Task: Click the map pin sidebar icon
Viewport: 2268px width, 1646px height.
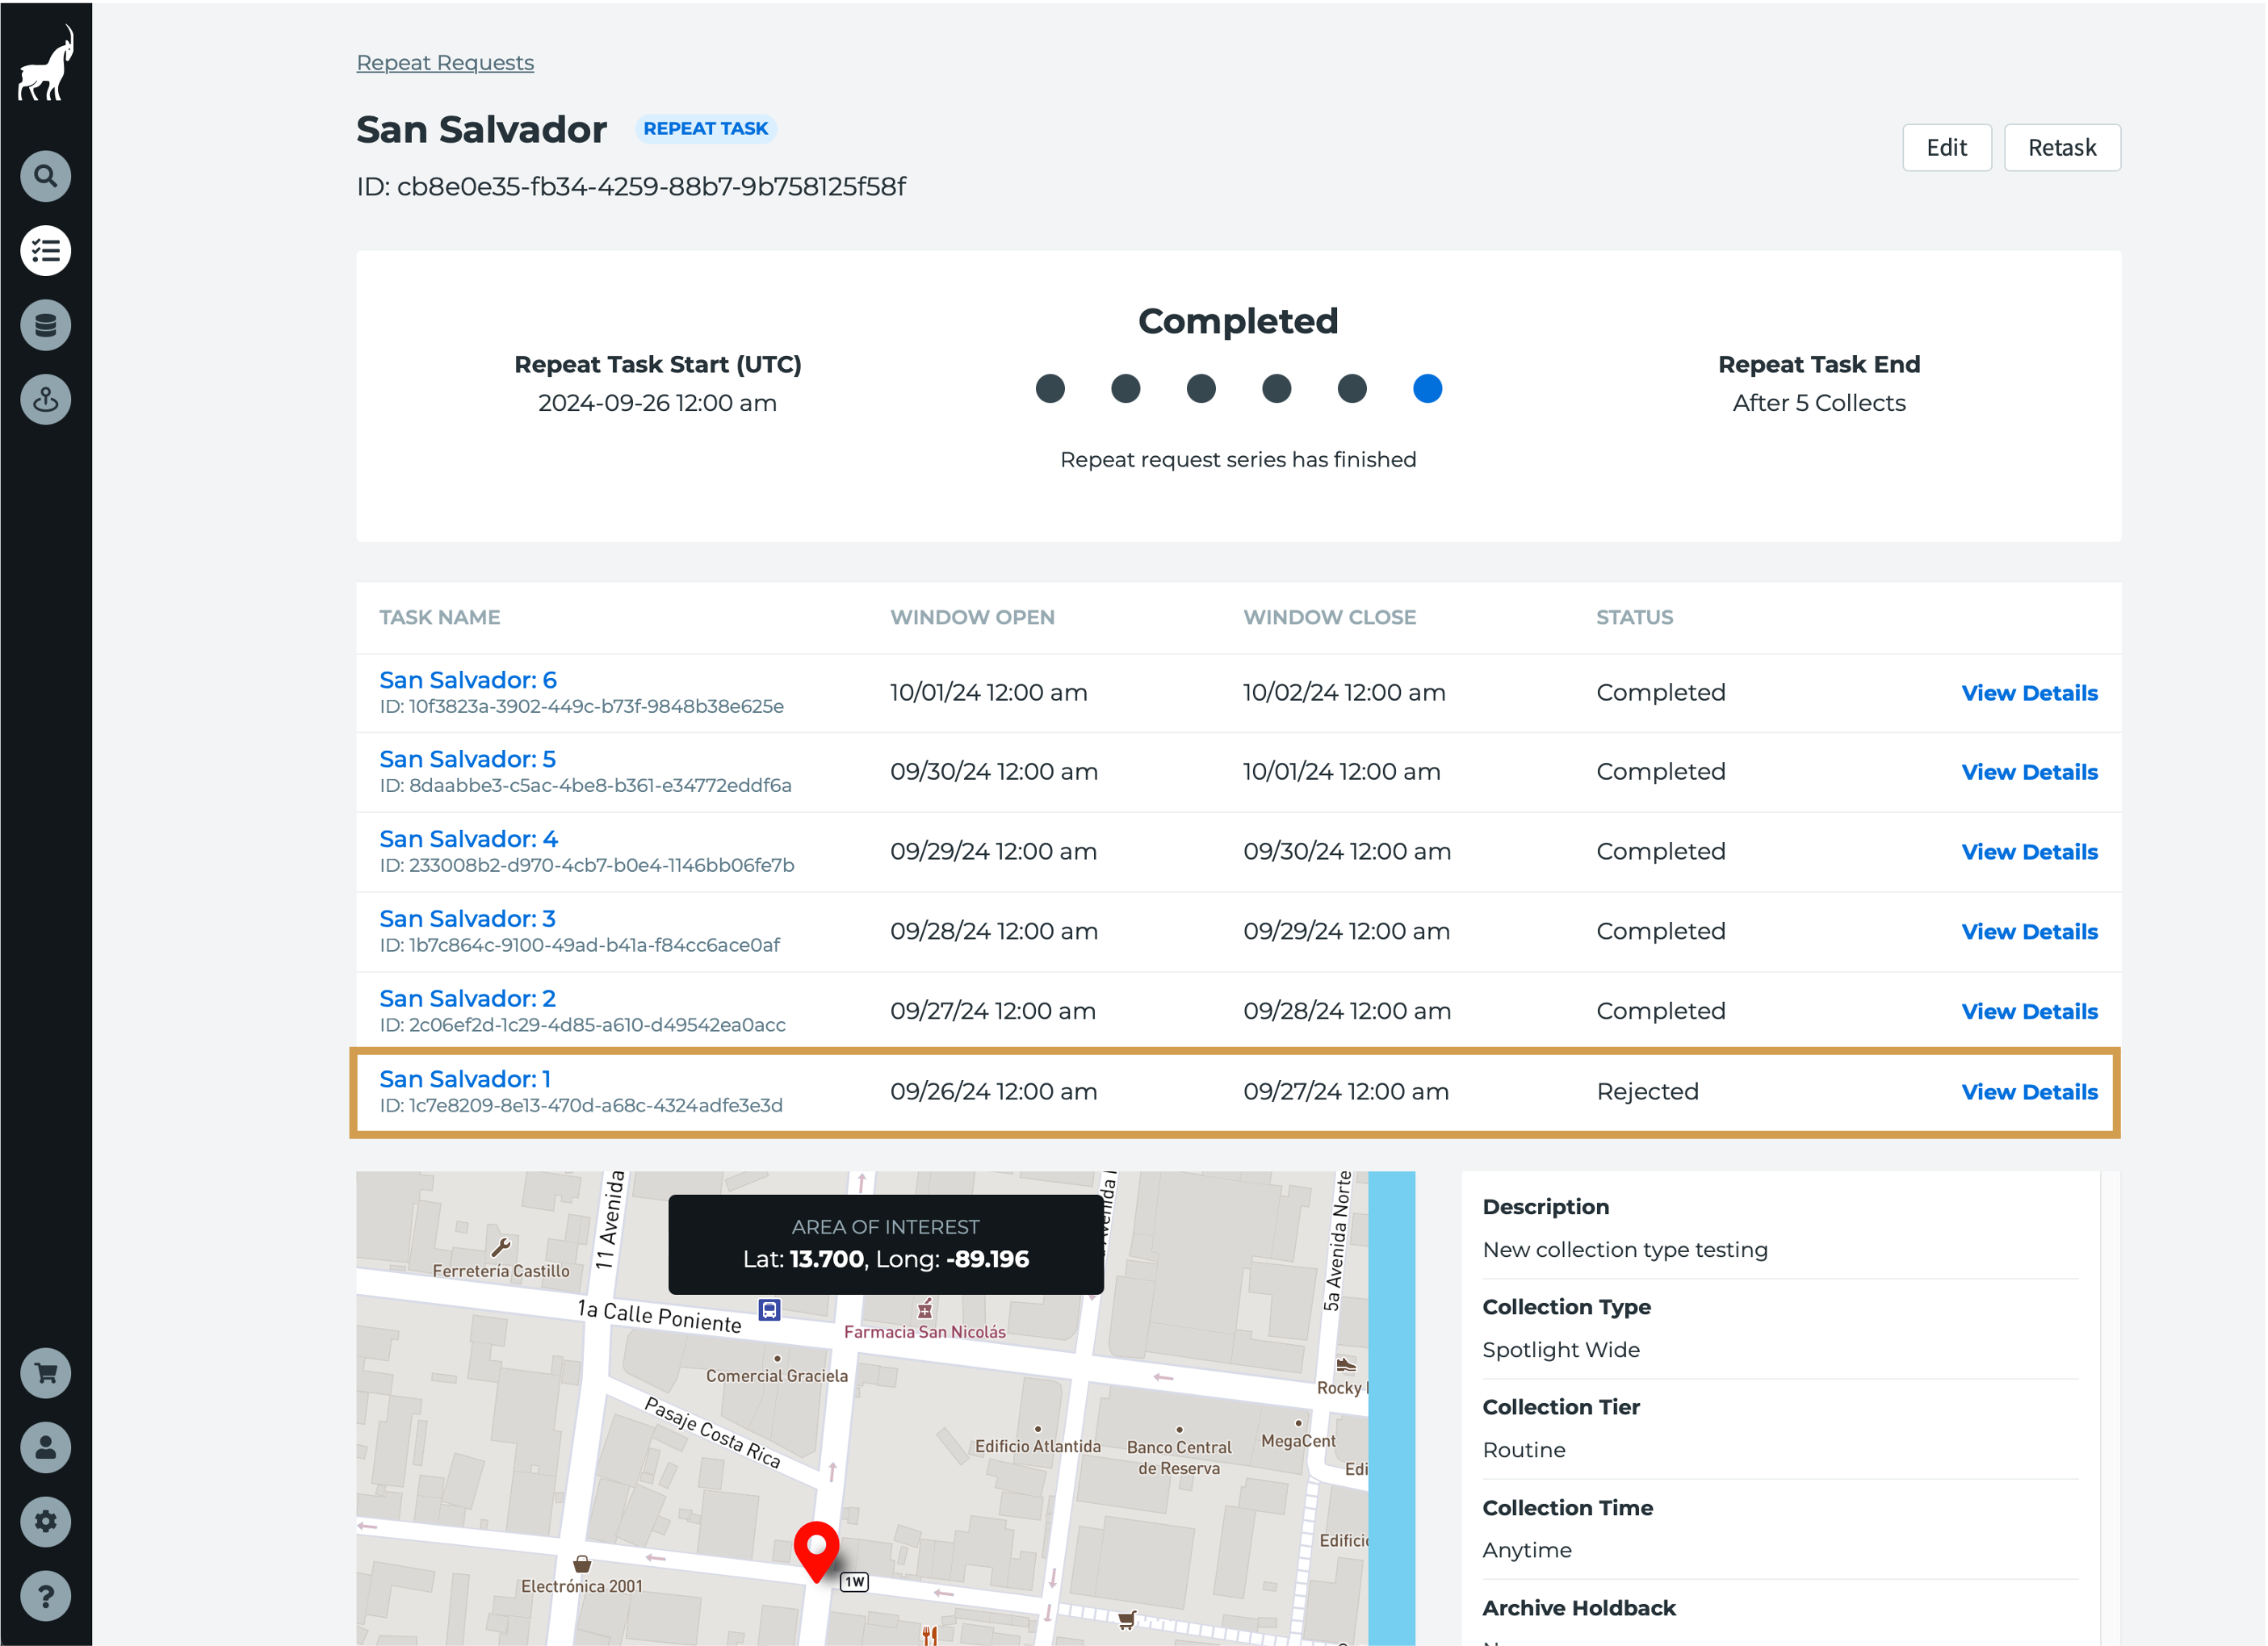Action: [46, 400]
